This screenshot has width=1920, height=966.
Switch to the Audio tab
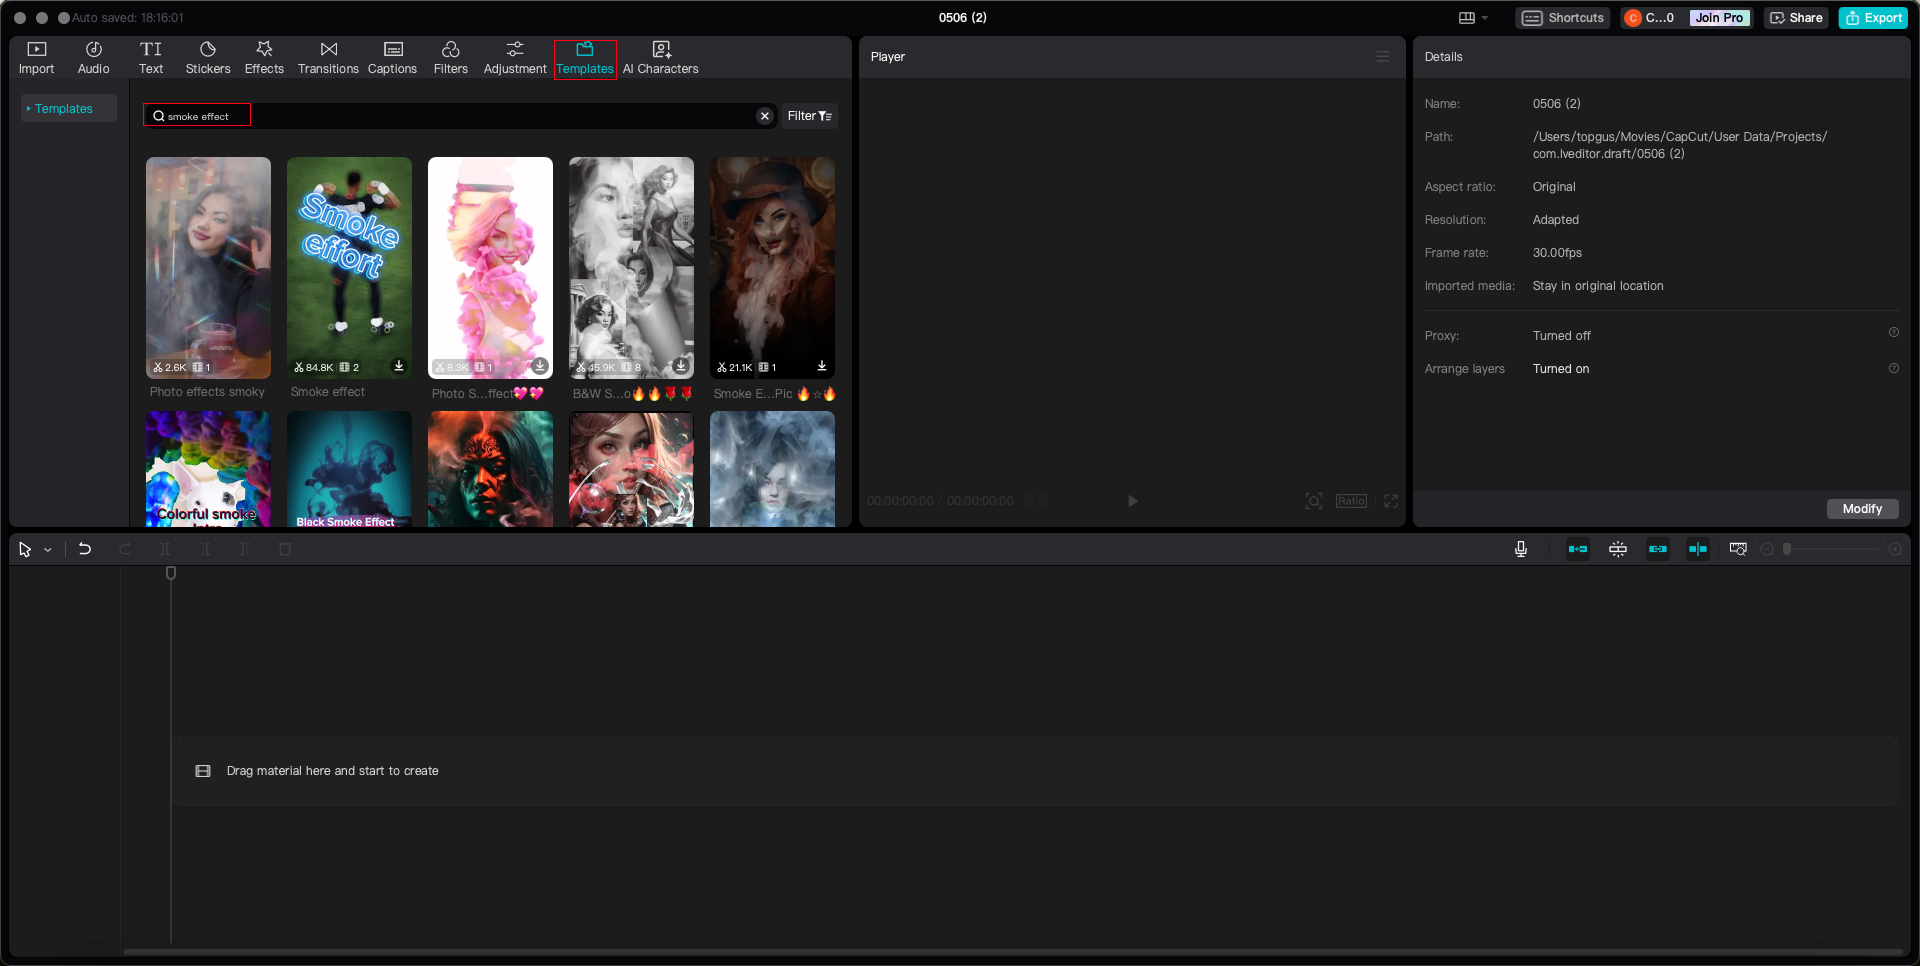[93, 58]
